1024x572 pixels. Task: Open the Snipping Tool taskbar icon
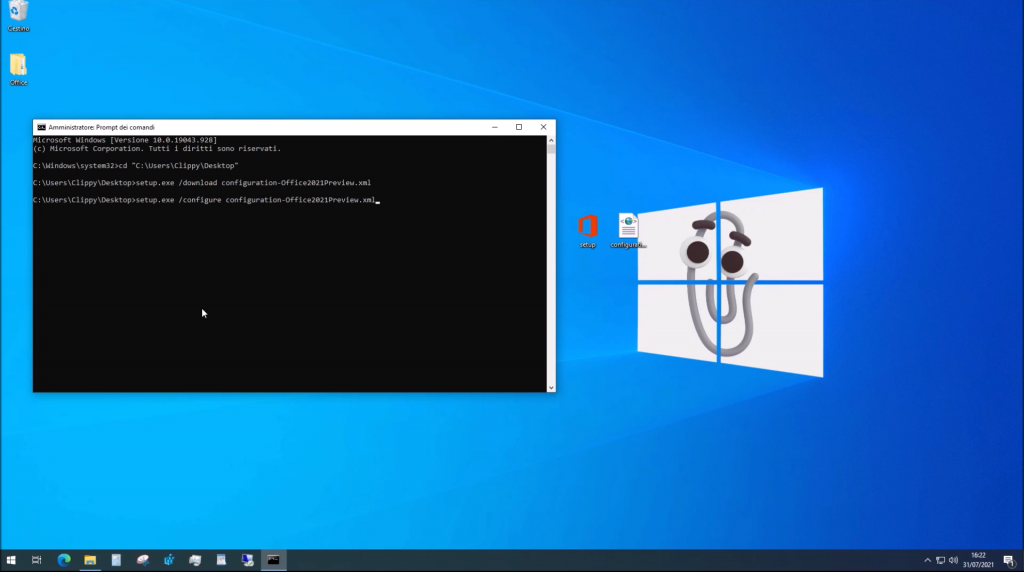click(142, 560)
